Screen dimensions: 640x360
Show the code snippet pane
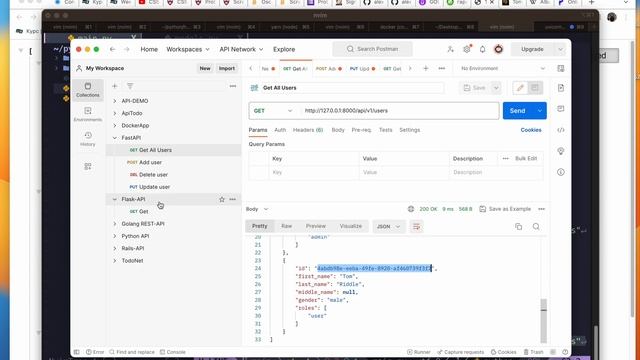[561, 130]
